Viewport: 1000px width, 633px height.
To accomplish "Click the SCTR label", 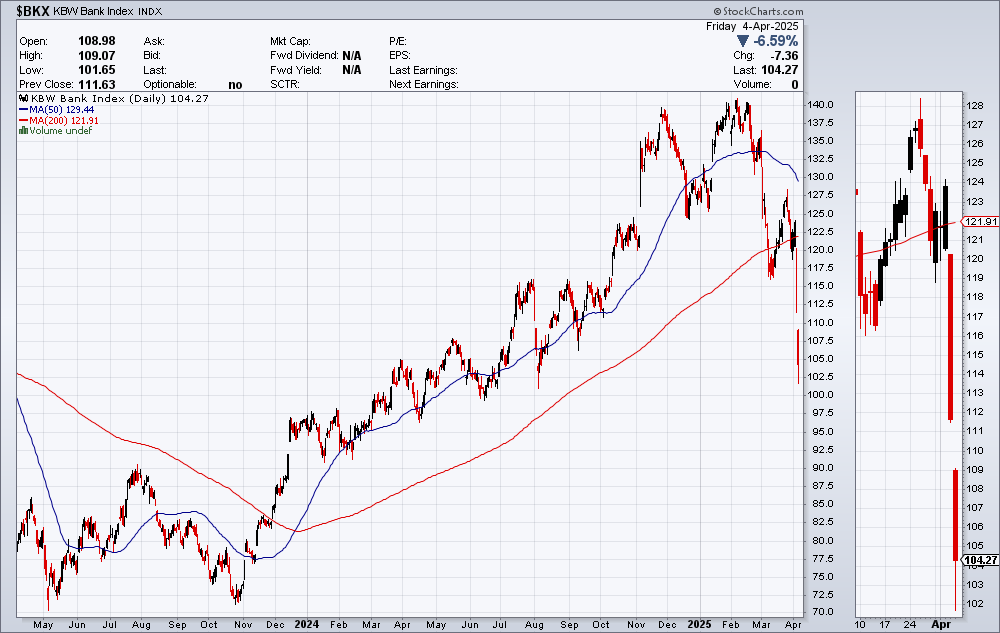I will (284, 84).
